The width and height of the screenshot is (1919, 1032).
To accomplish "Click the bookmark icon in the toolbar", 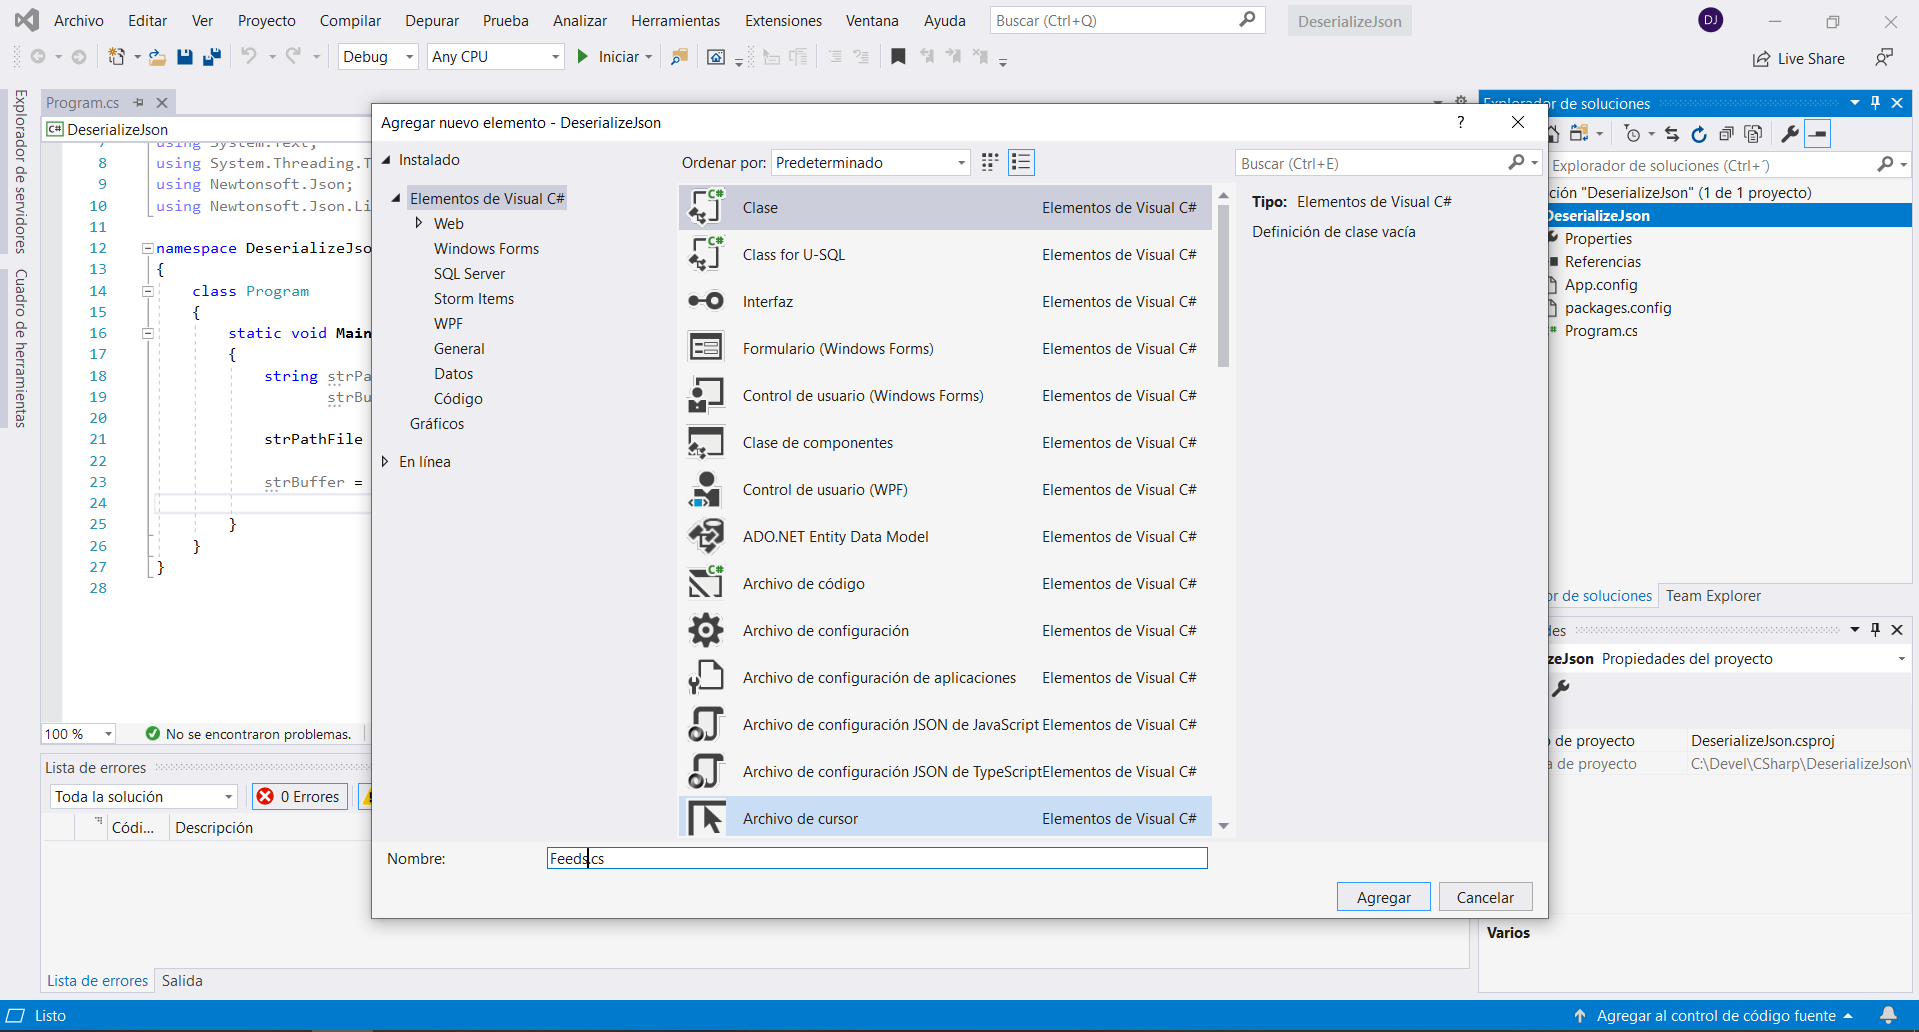I will click(x=898, y=57).
